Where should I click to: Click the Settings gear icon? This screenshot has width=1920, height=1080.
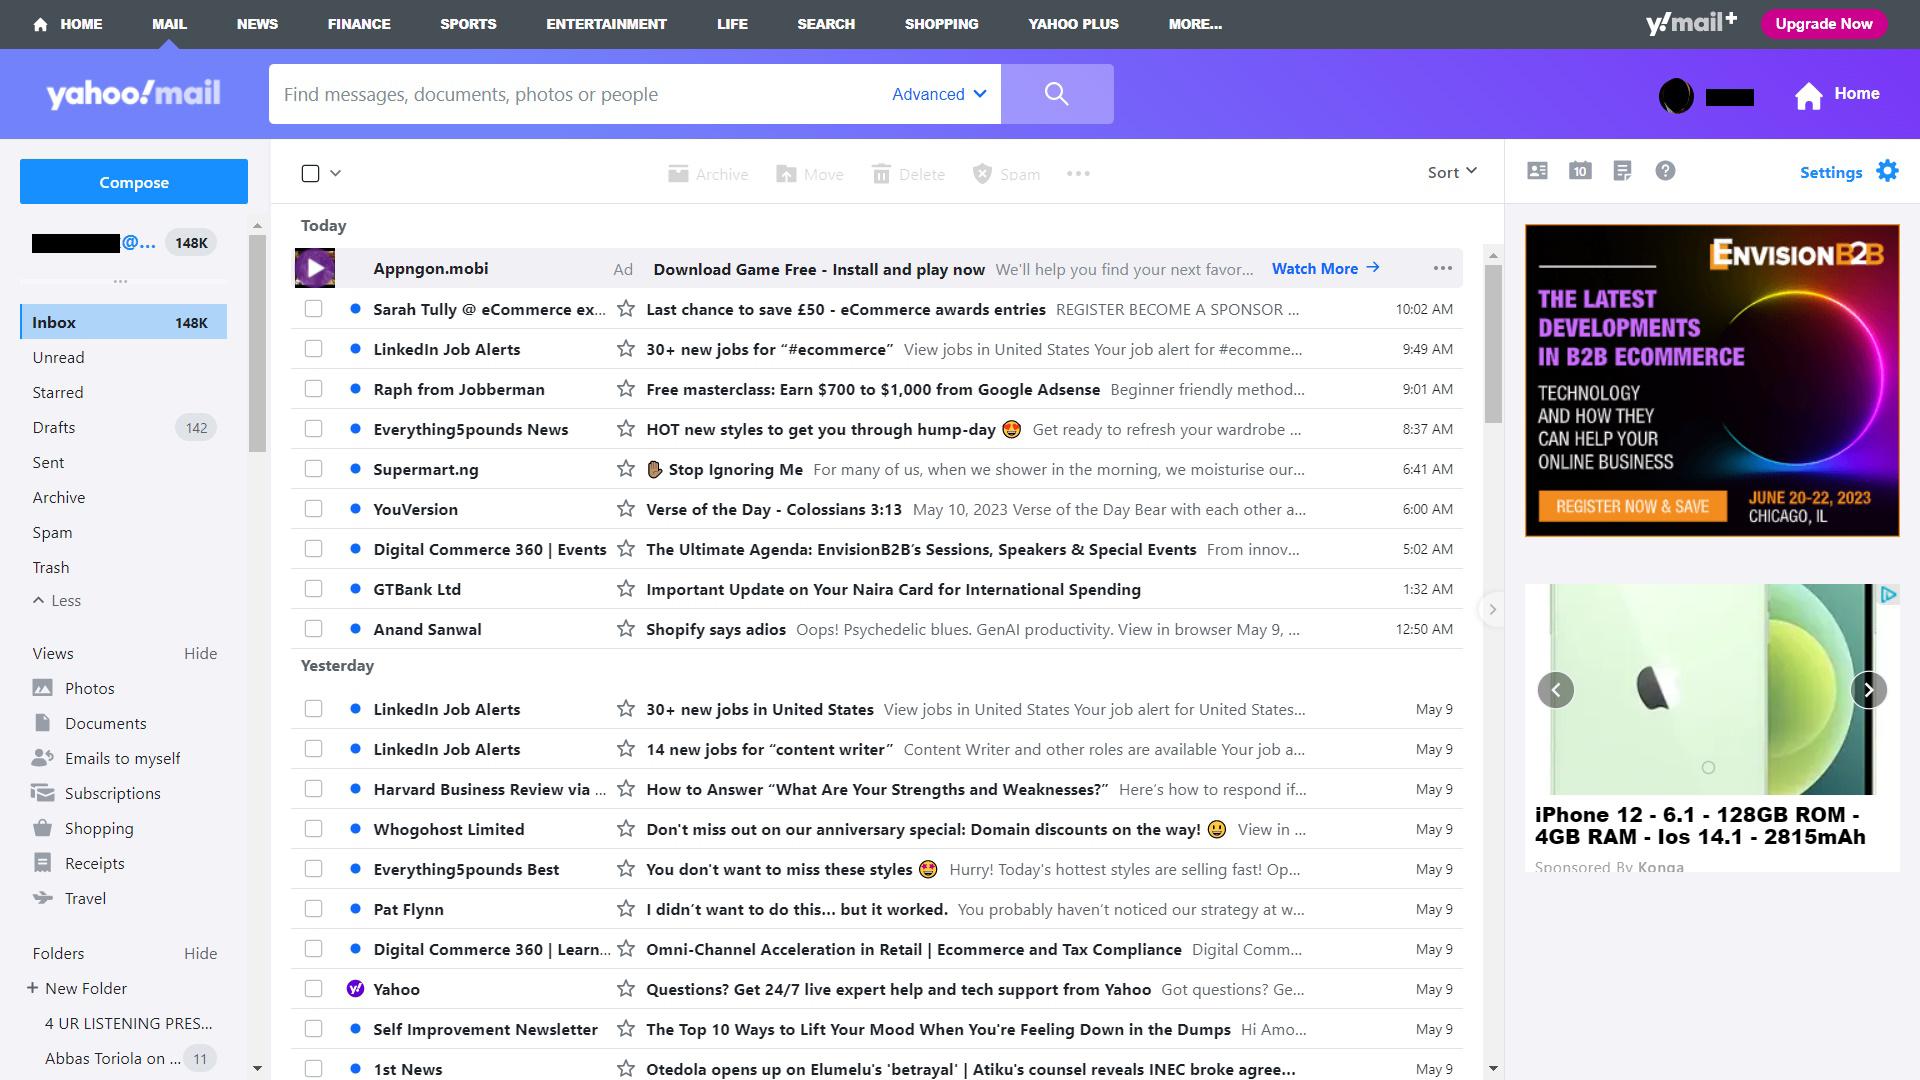(1887, 171)
